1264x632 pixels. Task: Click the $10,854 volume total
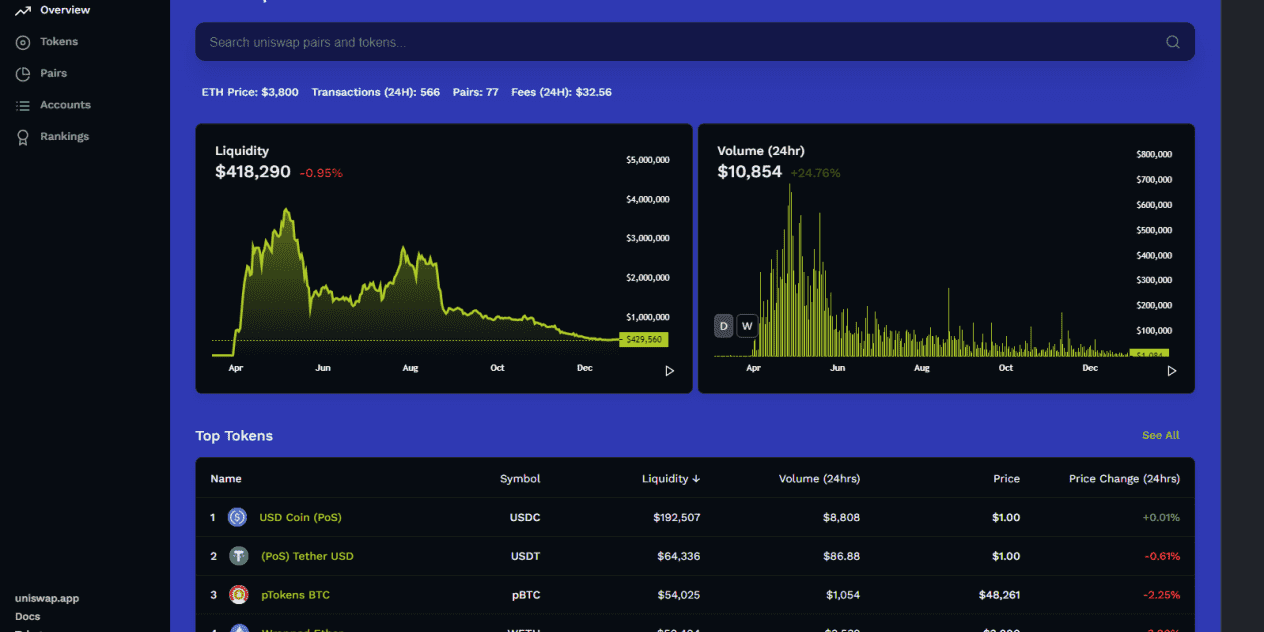[750, 172]
